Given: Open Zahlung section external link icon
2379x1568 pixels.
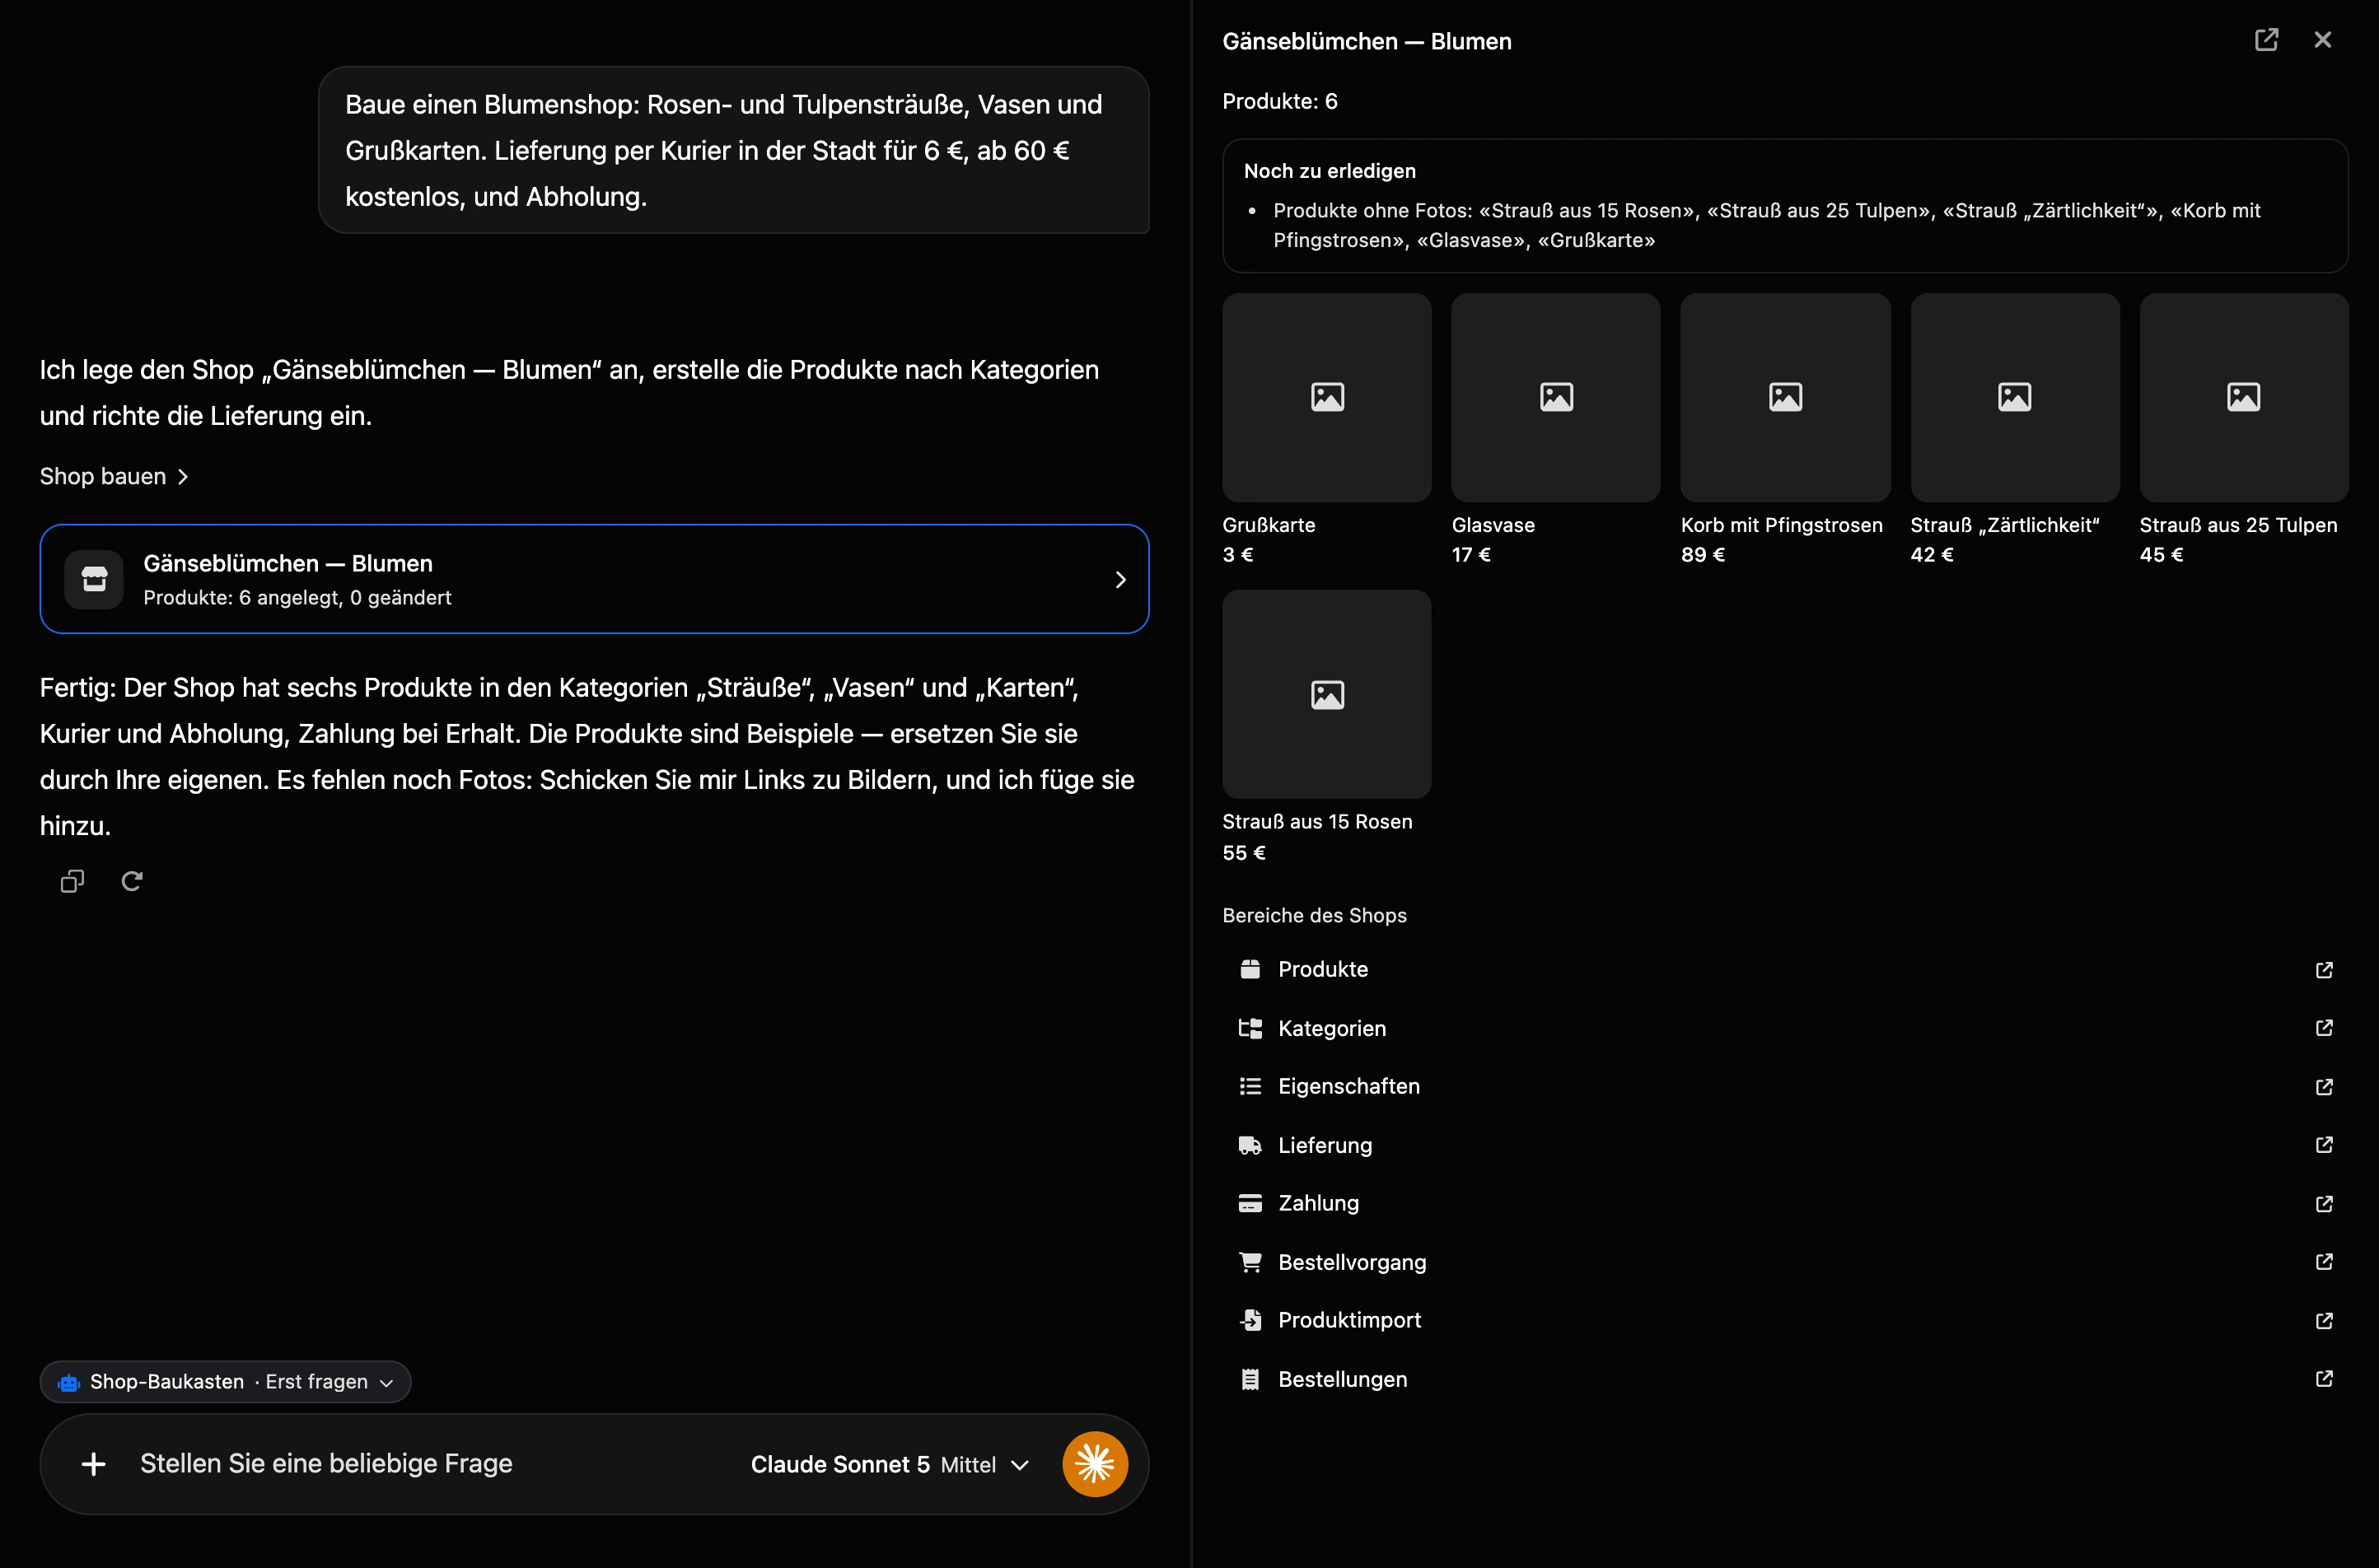Looking at the screenshot, I should tap(2324, 1204).
